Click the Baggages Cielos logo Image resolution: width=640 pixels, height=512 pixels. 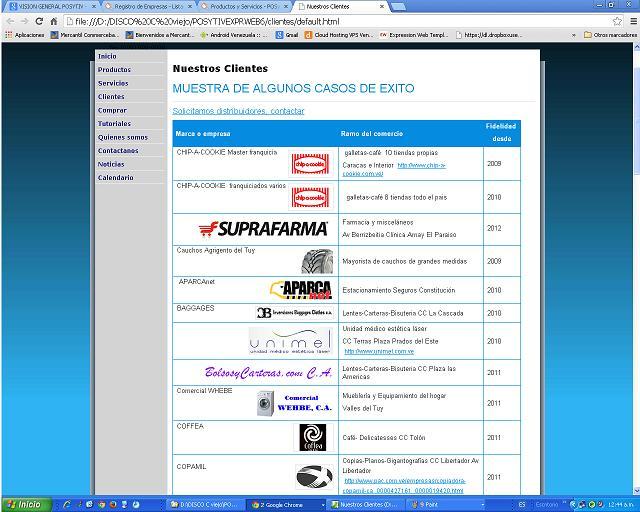click(294, 313)
